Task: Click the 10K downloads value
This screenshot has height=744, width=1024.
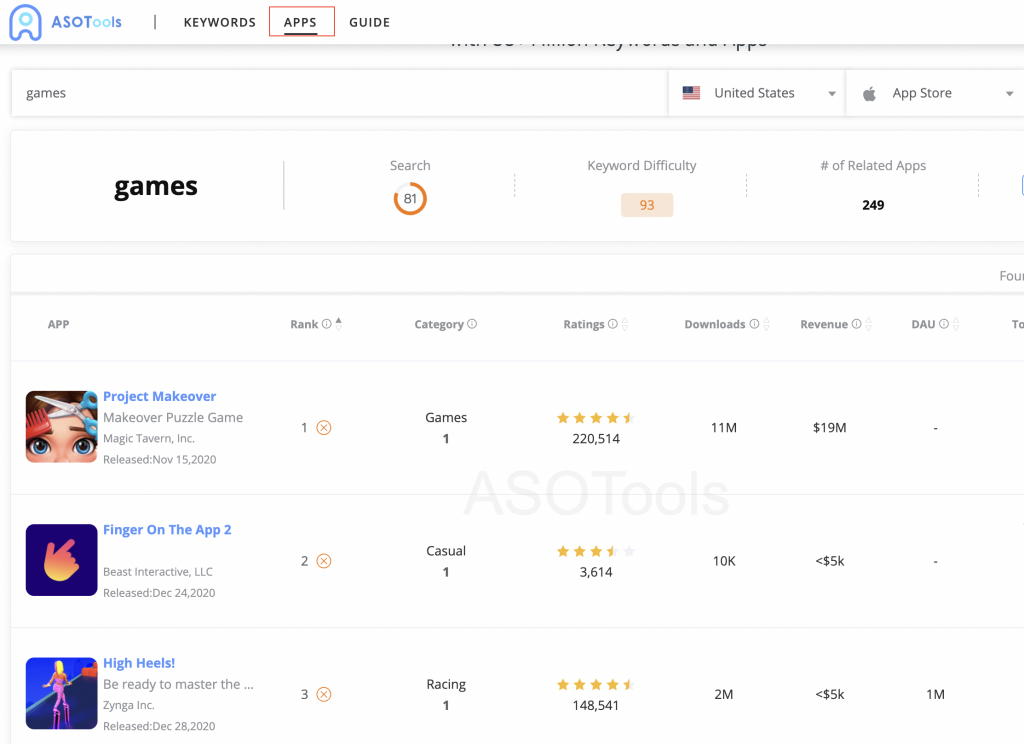Action: coord(724,561)
